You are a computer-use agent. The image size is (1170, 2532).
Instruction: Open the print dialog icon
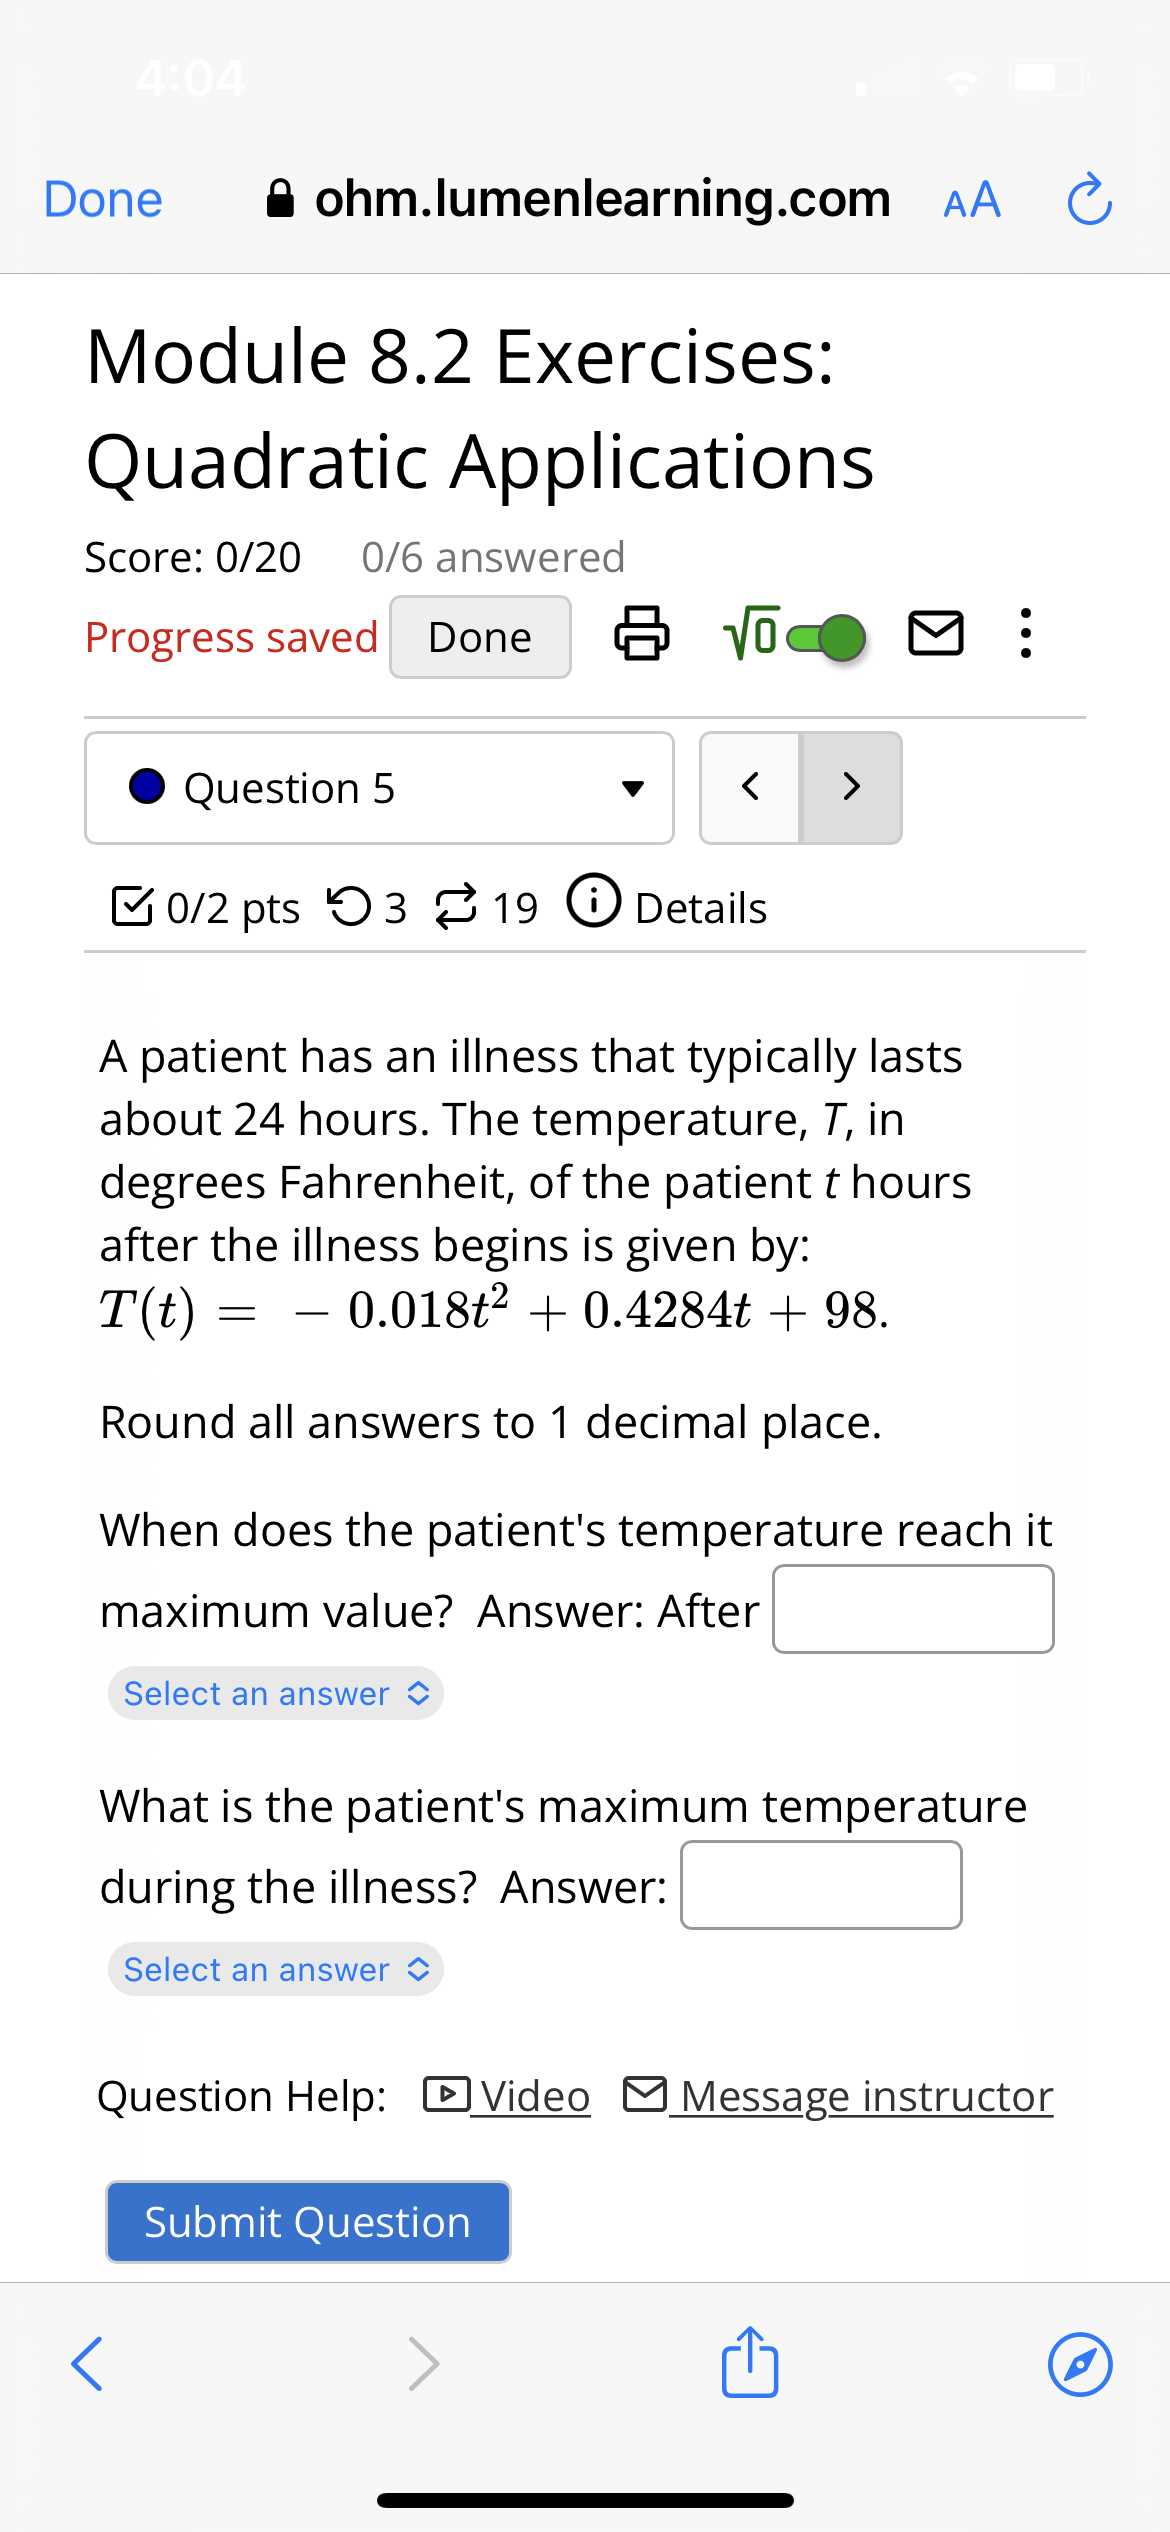[x=641, y=636]
